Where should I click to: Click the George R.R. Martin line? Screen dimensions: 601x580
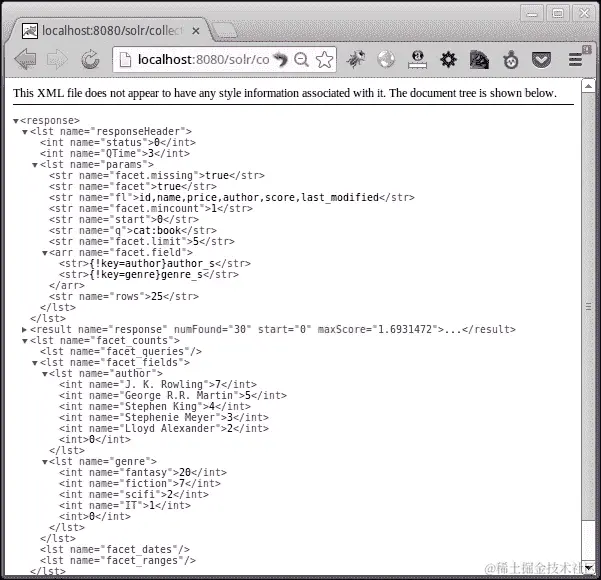173,396
